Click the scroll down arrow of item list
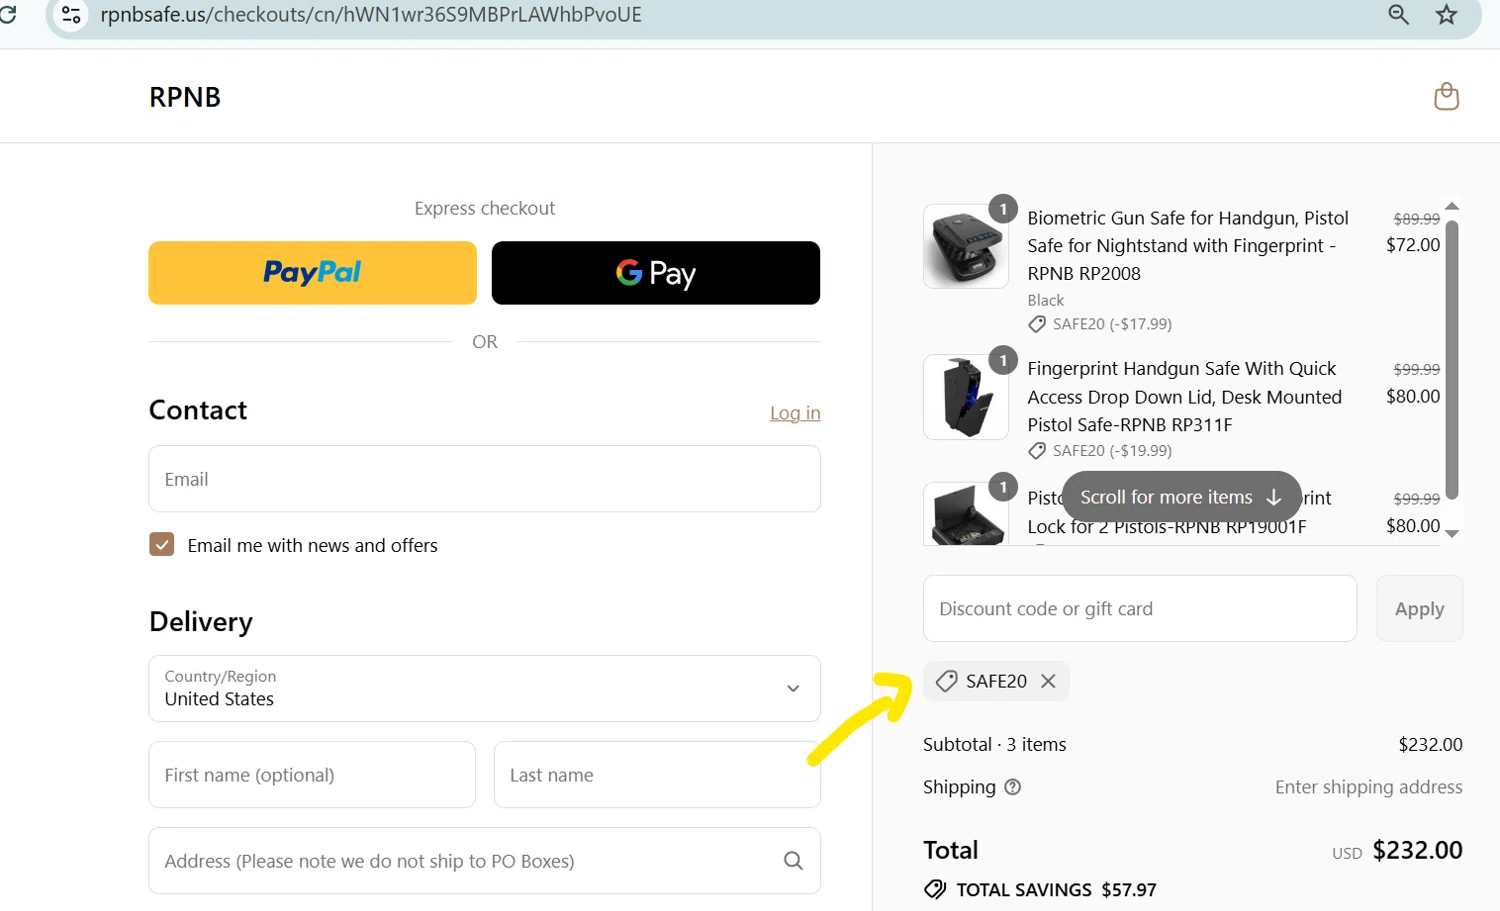1500x911 pixels. click(1452, 534)
